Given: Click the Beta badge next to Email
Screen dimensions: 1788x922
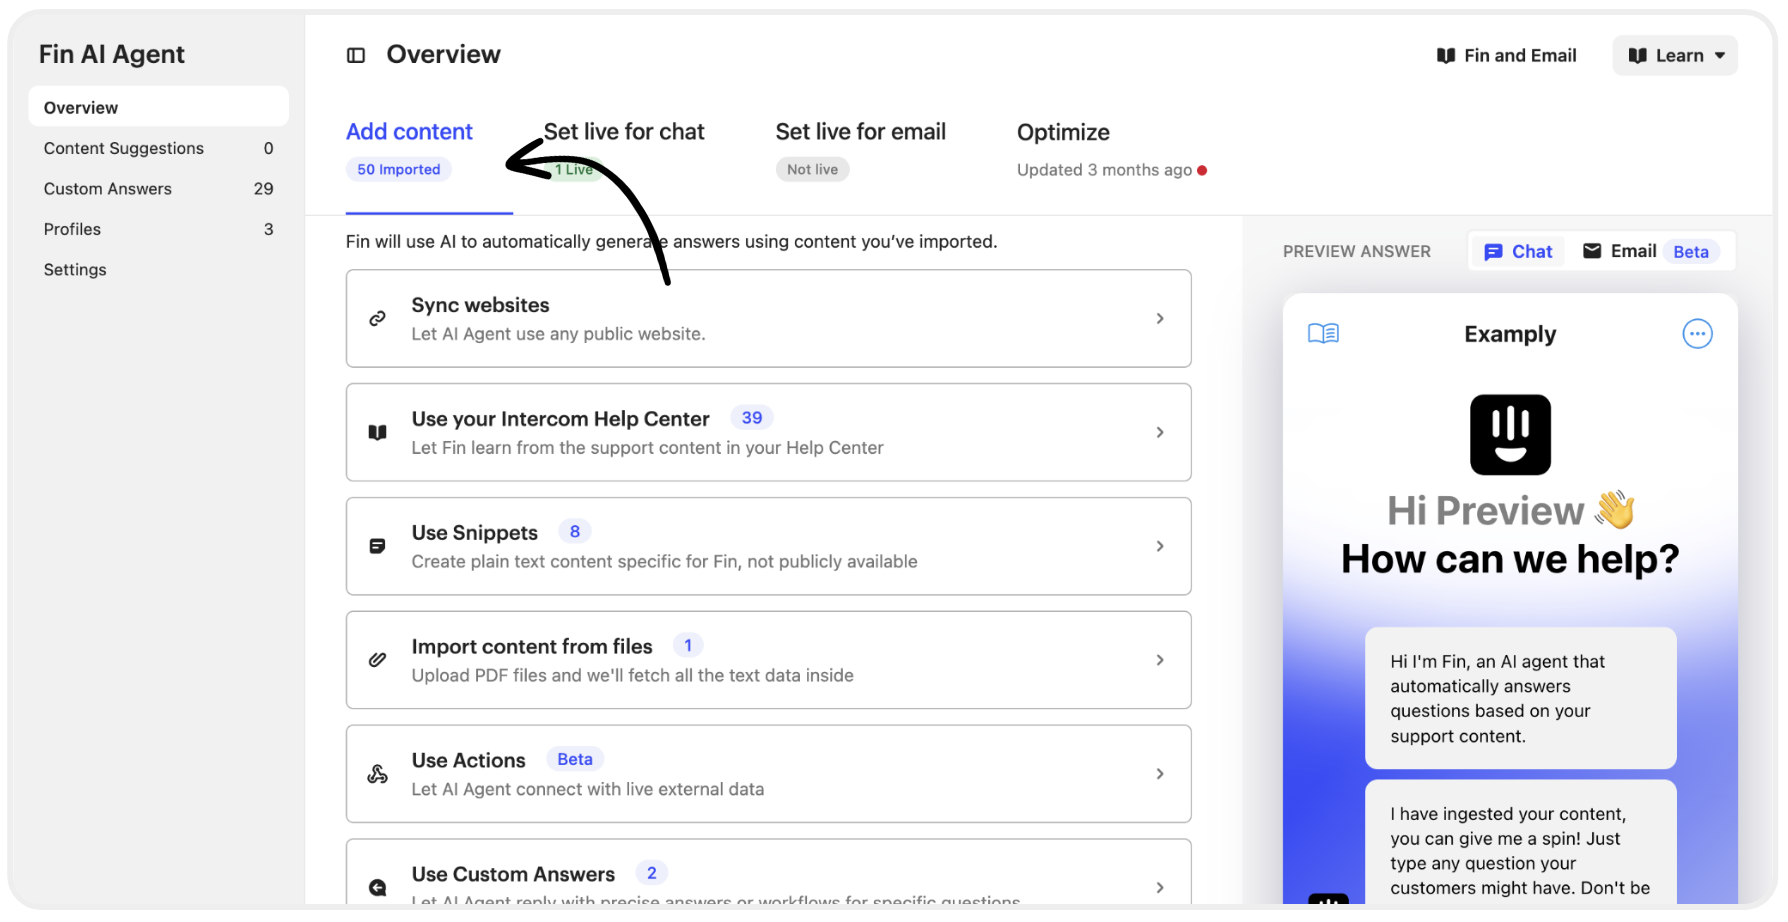Looking at the screenshot, I should tap(1691, 252).
